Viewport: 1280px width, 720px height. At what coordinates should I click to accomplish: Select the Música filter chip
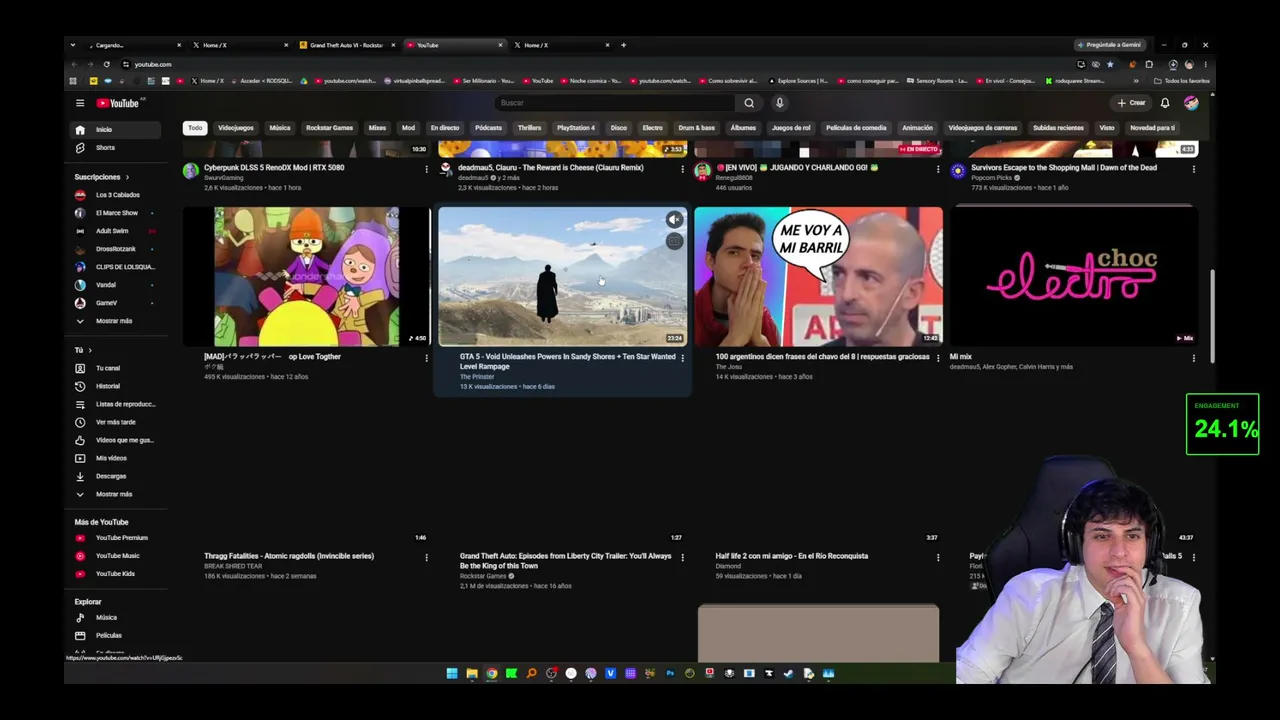coord(280,128)
